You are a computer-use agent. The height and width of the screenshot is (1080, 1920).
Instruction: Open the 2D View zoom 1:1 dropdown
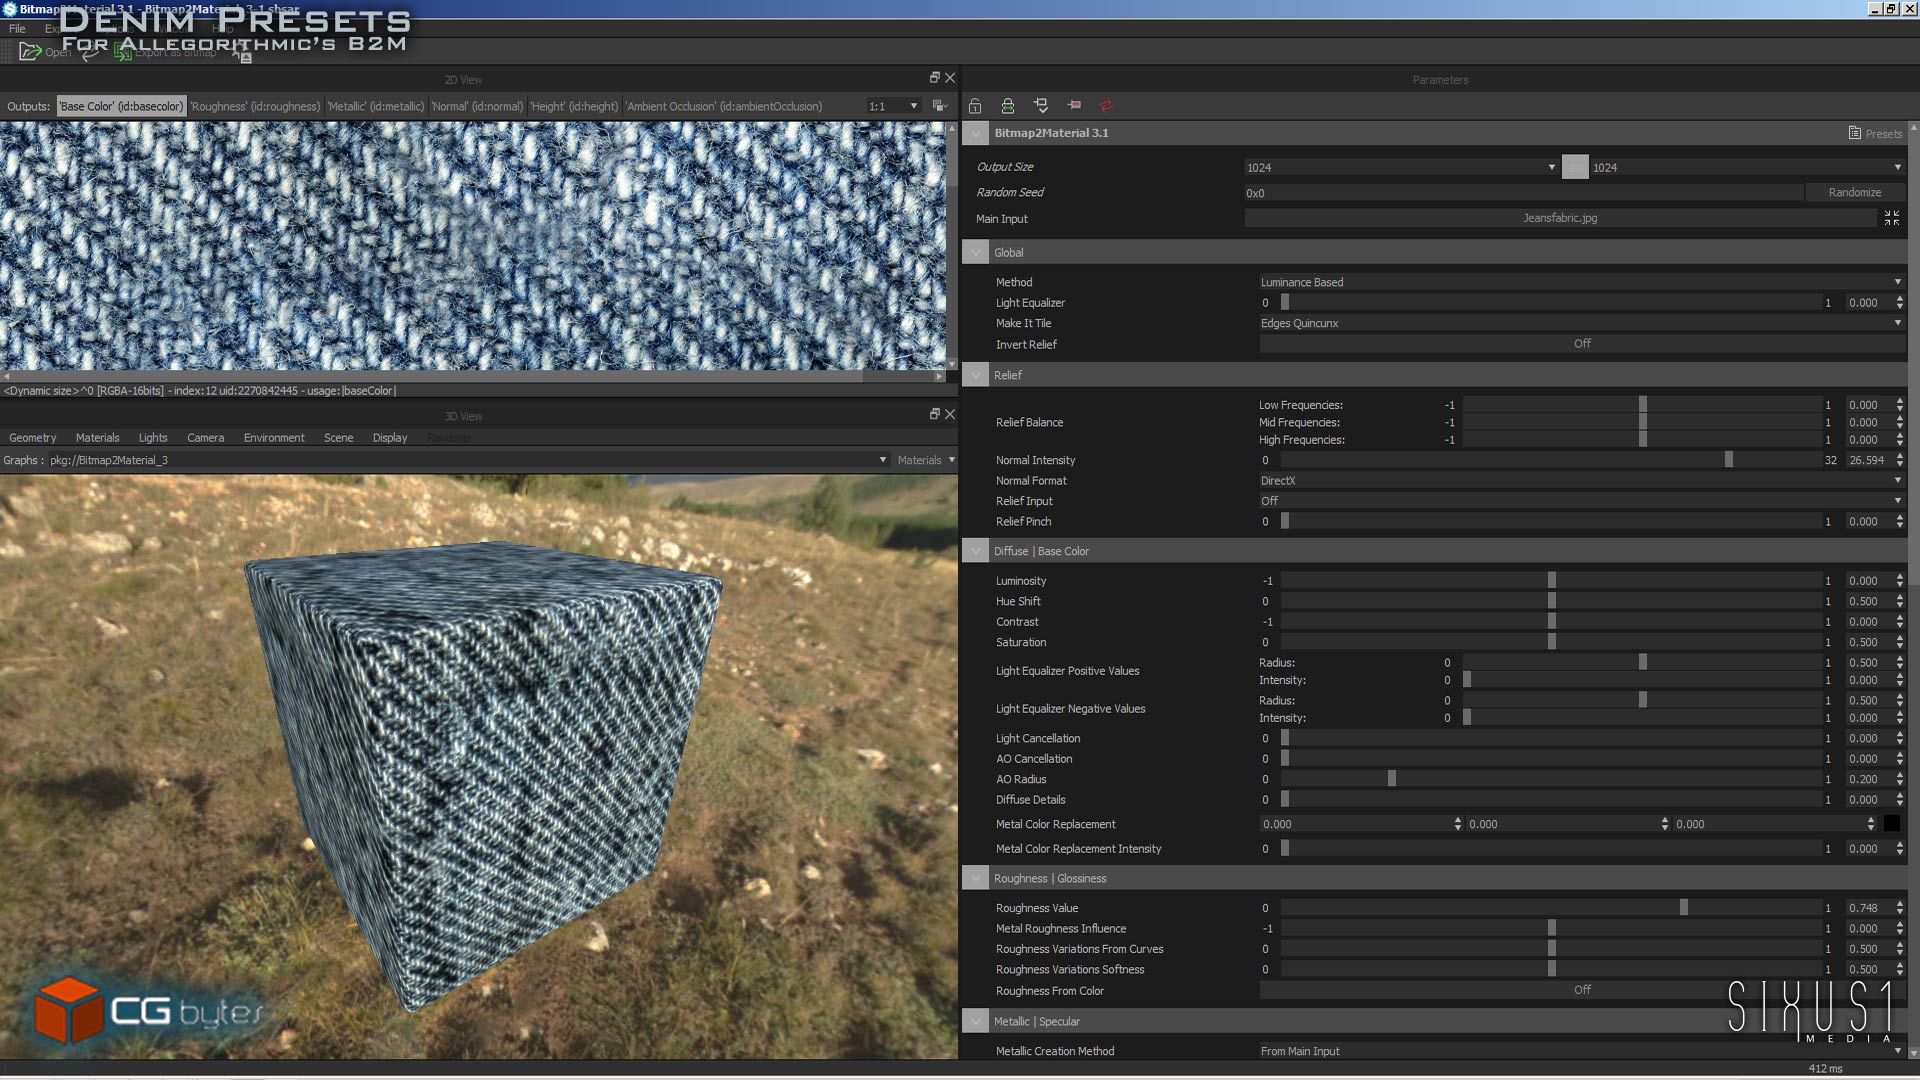point(893,106)
